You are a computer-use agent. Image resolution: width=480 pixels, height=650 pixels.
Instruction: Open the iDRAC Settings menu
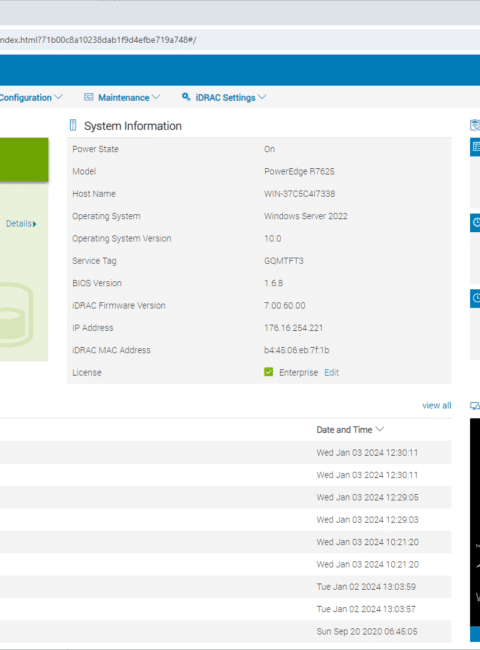tap(225, 97)
